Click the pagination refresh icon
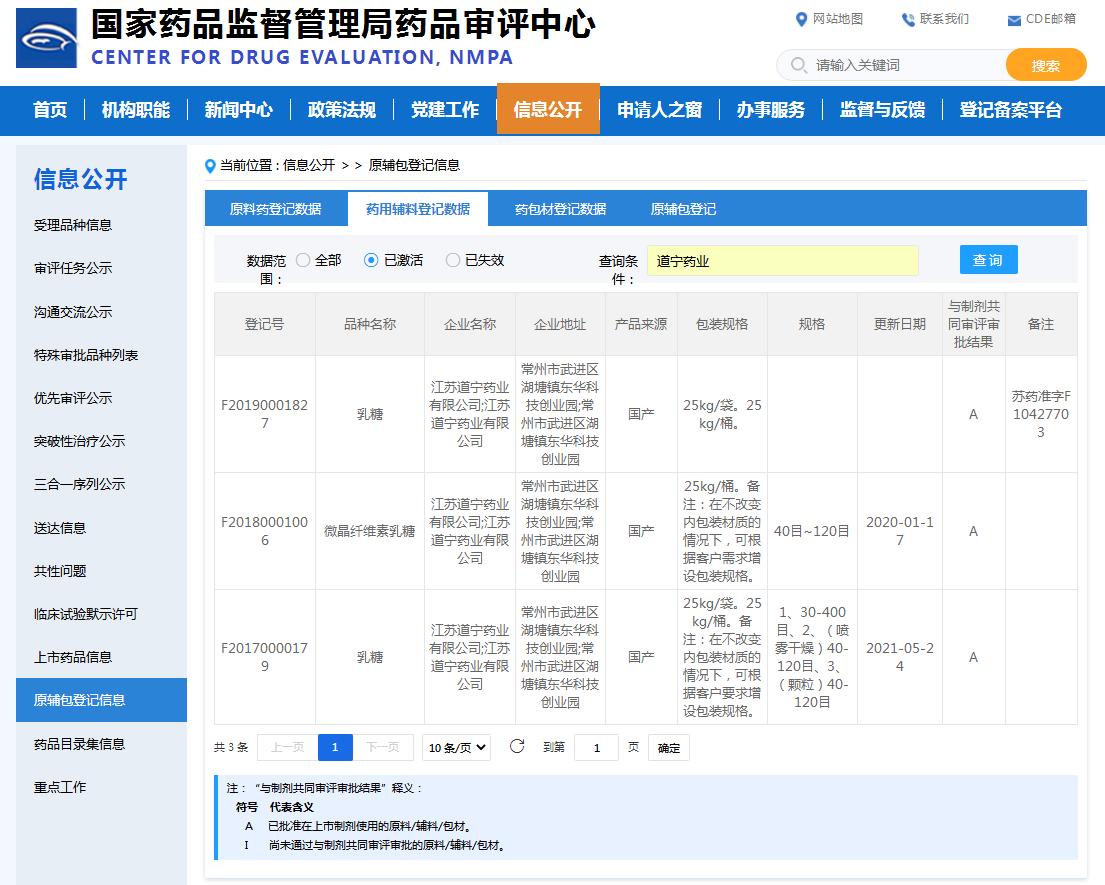1105x885 pixels. tap(517, 746)
